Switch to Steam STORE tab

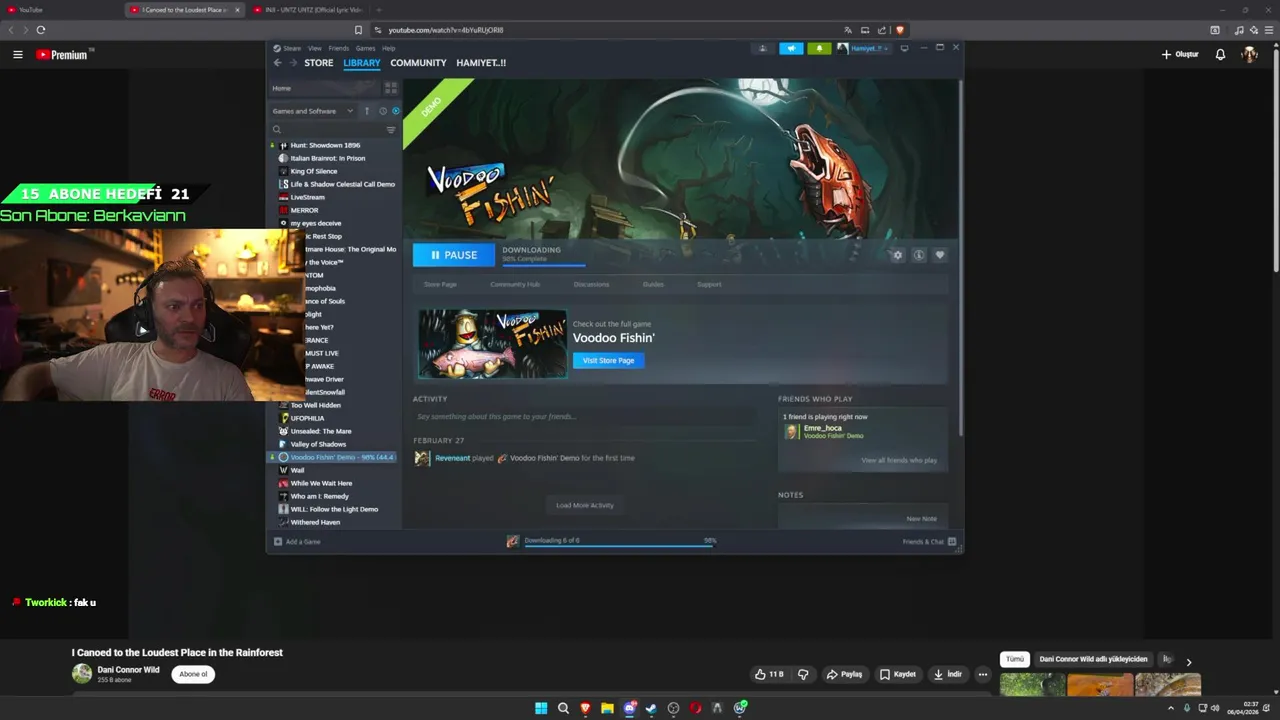(319, 63)
